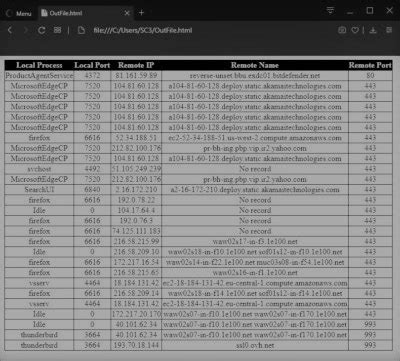Select remote IP 52.34.188.51
This screenshot has height=361, width=400.
point(136,138)
